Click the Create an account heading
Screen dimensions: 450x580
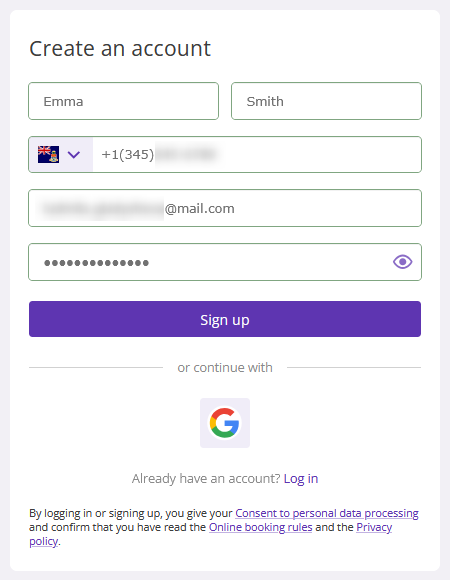tap(120, 48)
